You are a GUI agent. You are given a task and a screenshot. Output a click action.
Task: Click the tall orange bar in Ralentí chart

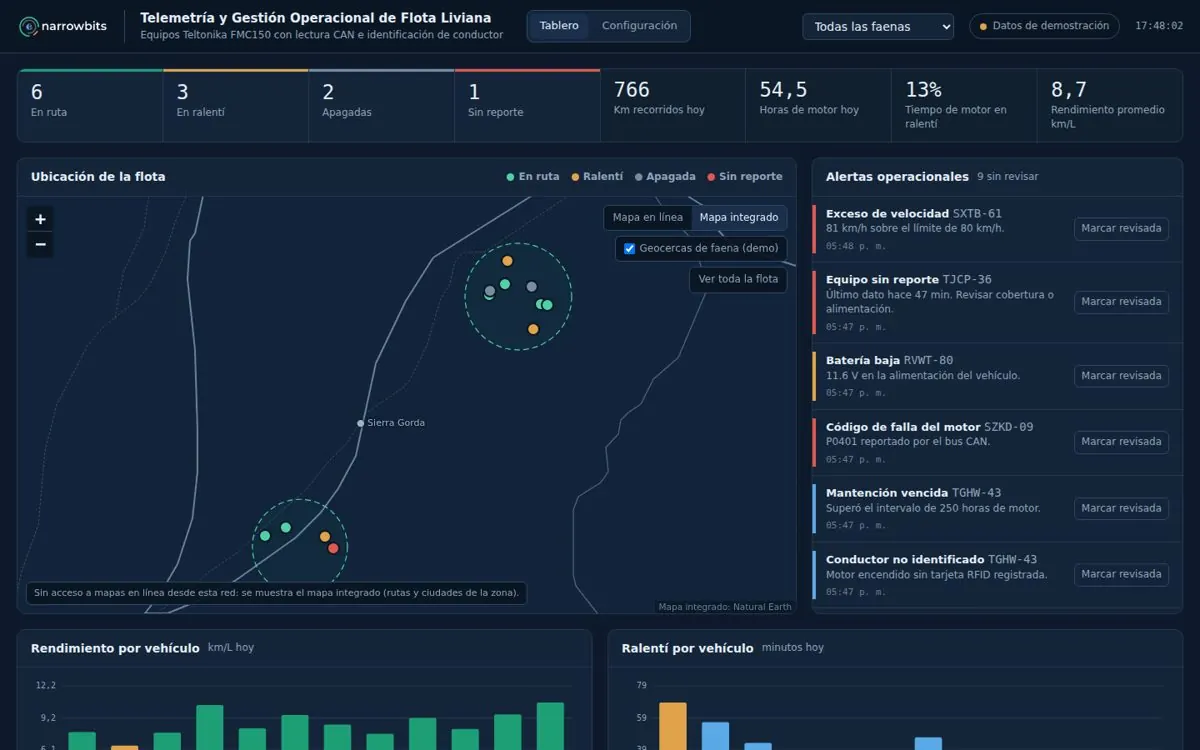coord(673,726)
